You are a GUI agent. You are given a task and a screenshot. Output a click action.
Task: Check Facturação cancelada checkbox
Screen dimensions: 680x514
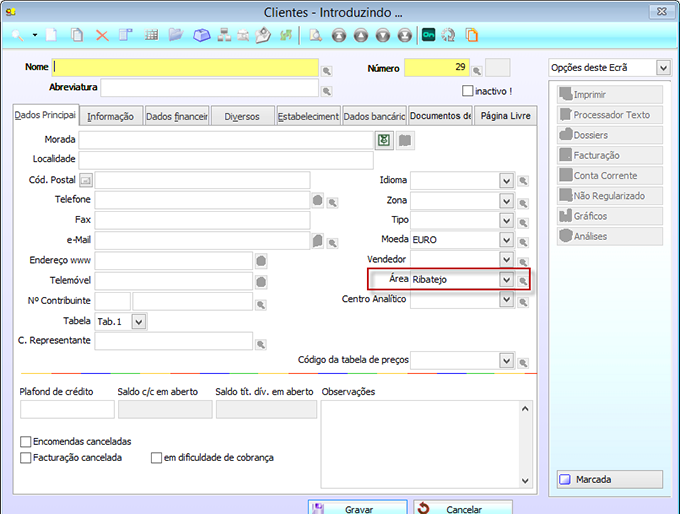pos(26,458)
